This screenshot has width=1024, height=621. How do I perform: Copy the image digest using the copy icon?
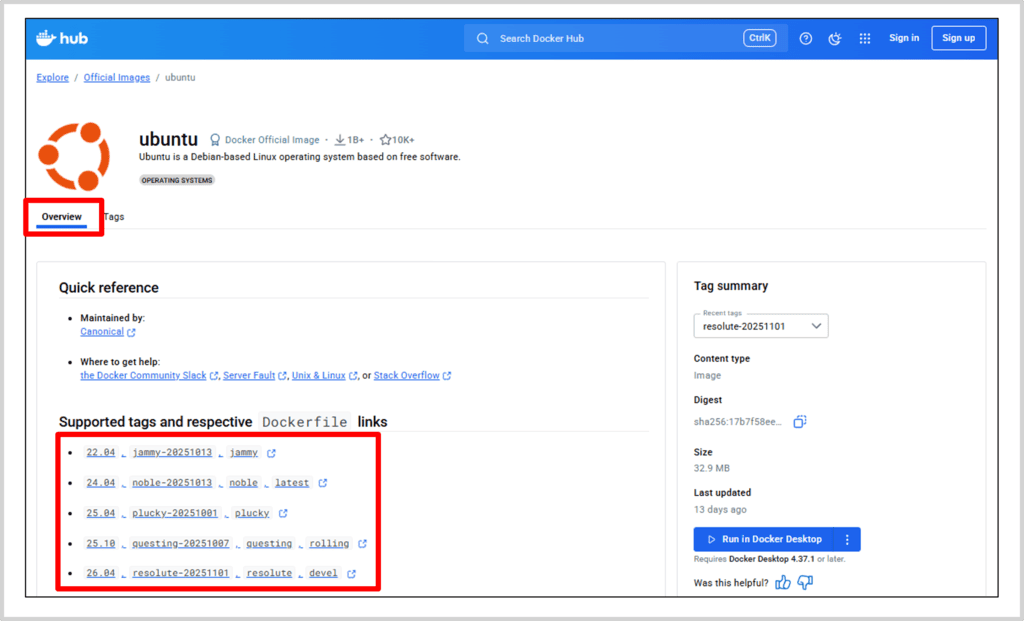click(798, 421)
